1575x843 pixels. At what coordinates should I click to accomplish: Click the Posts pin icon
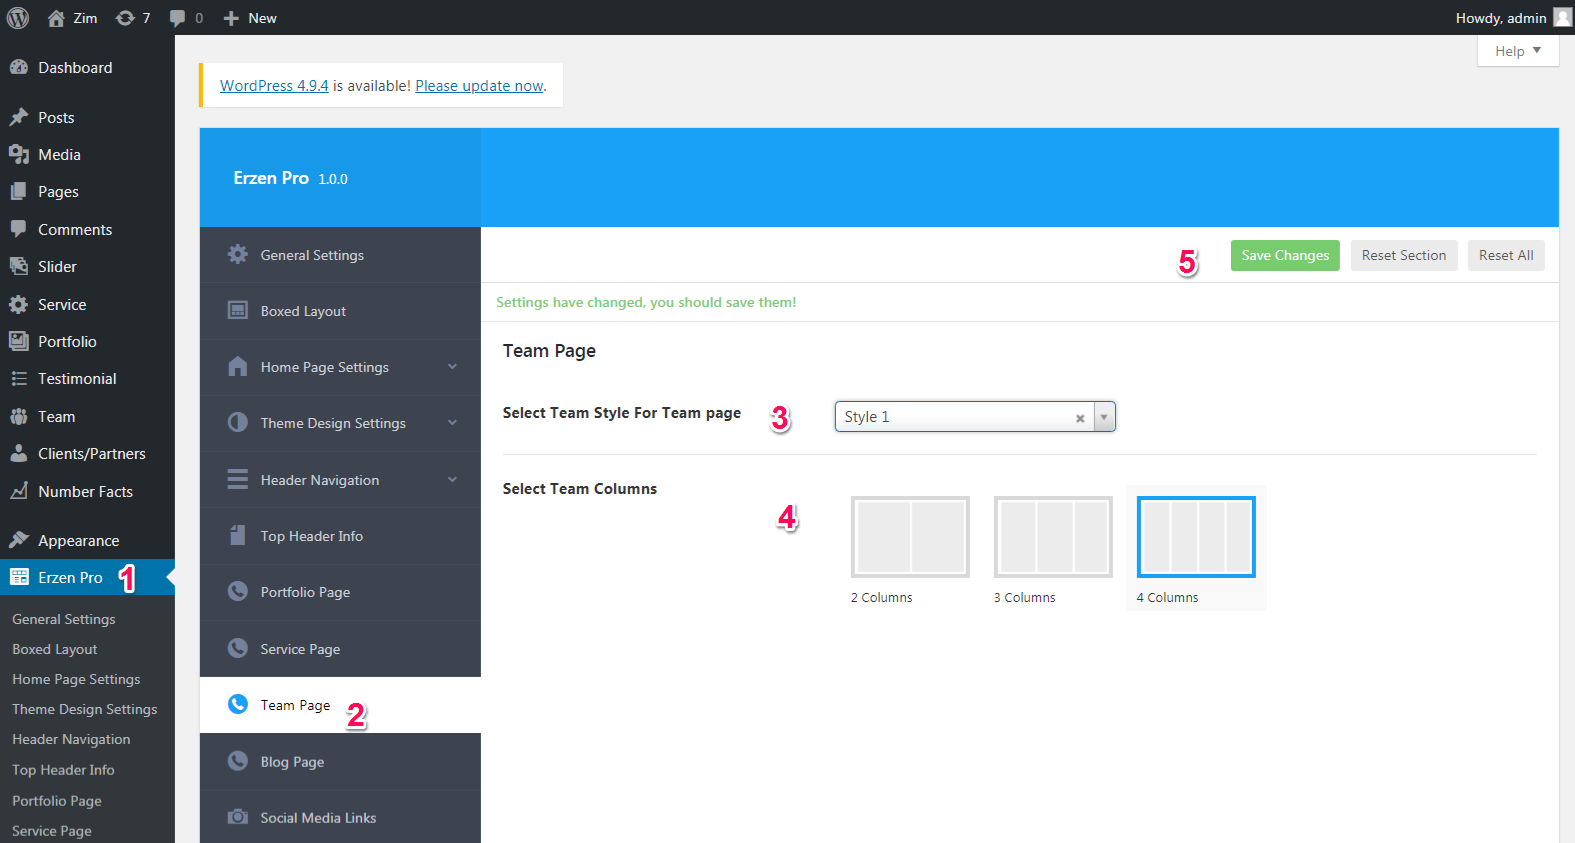(18, 117)
